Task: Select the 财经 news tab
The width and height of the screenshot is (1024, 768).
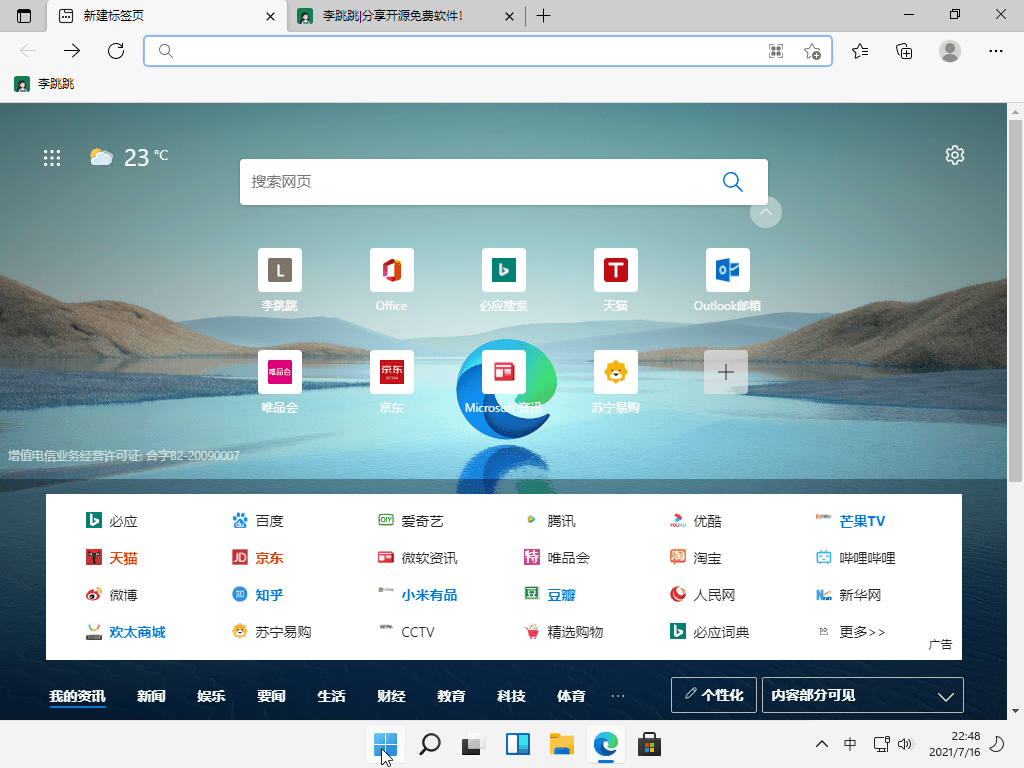Action: point(391,696)
